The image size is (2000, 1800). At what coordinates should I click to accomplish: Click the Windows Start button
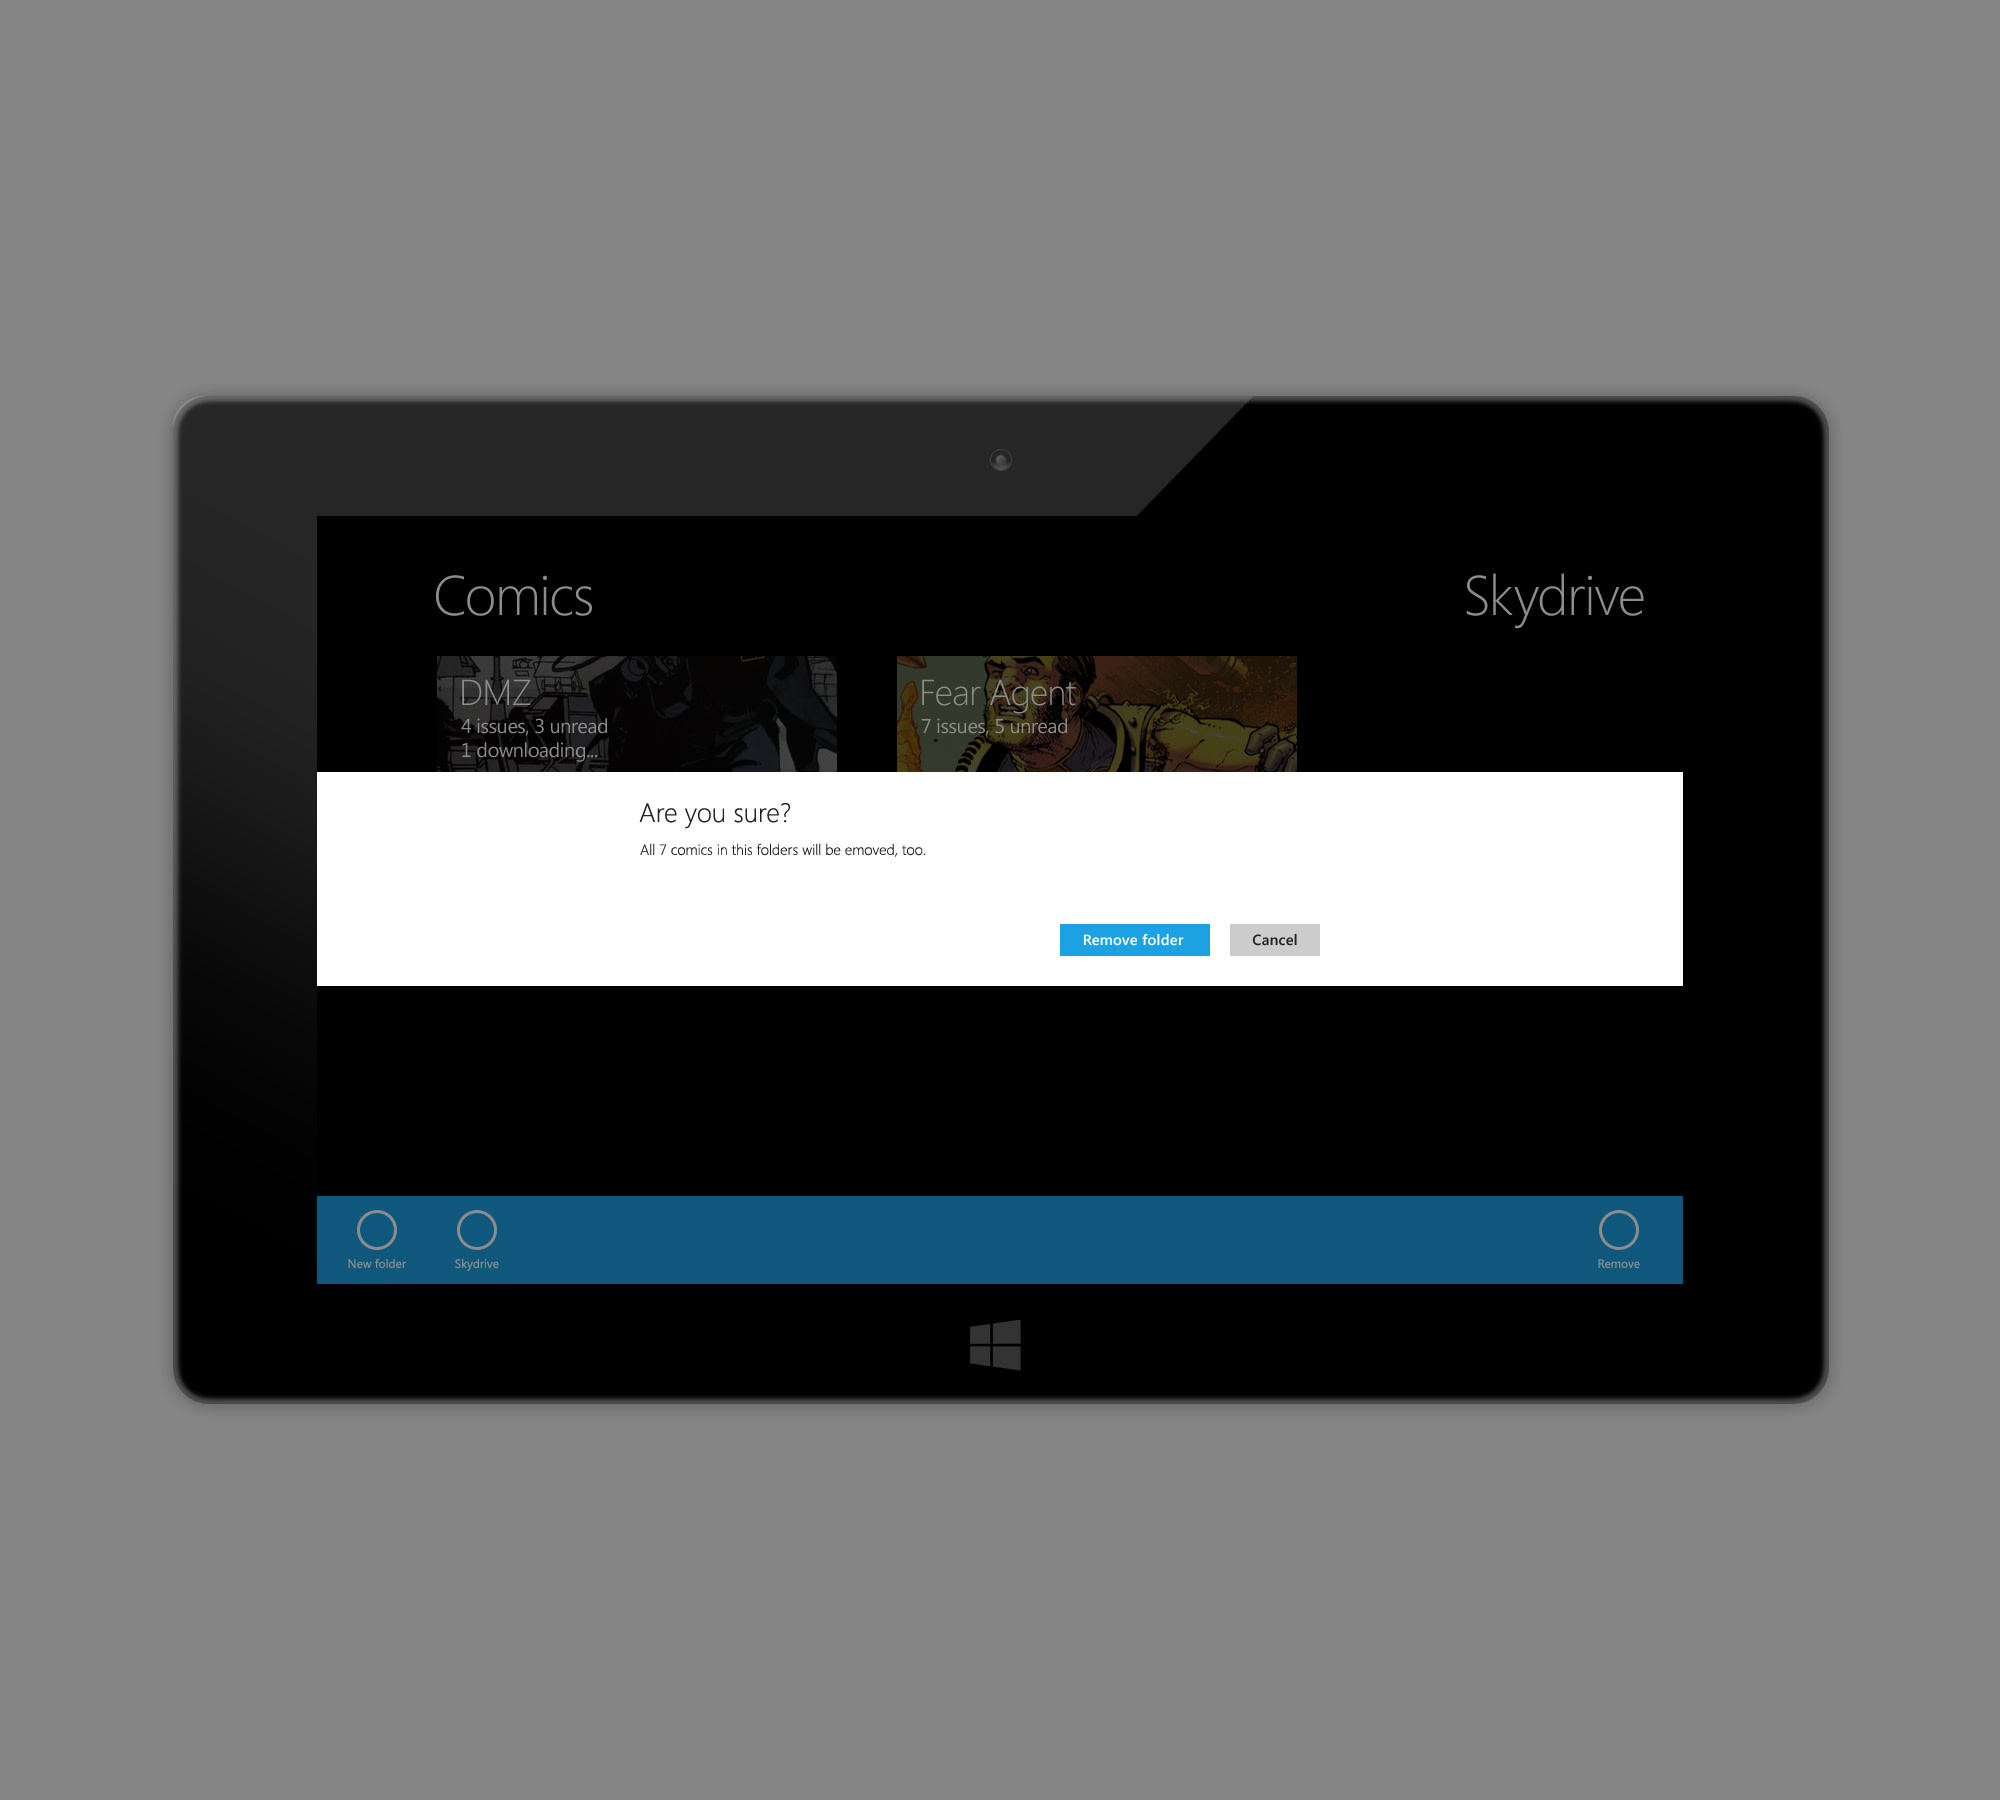click(x=999, y=1347)
